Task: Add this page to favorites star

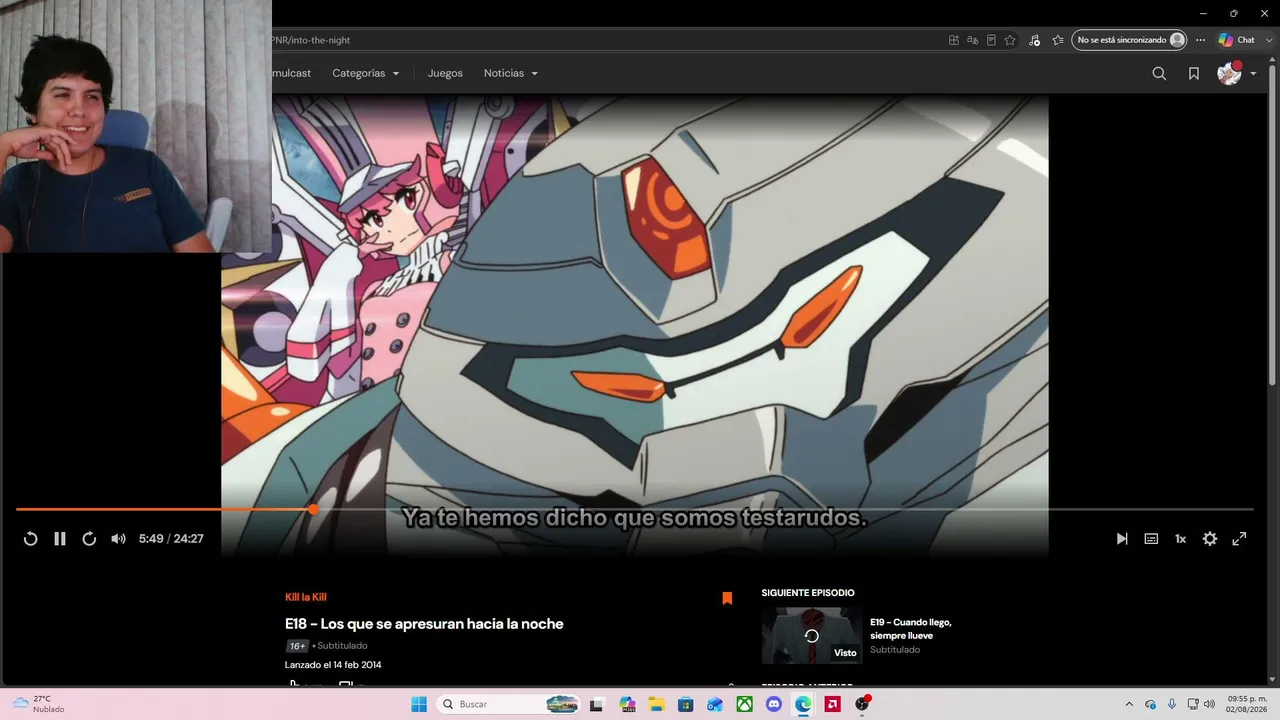Action: (1010, 40)
